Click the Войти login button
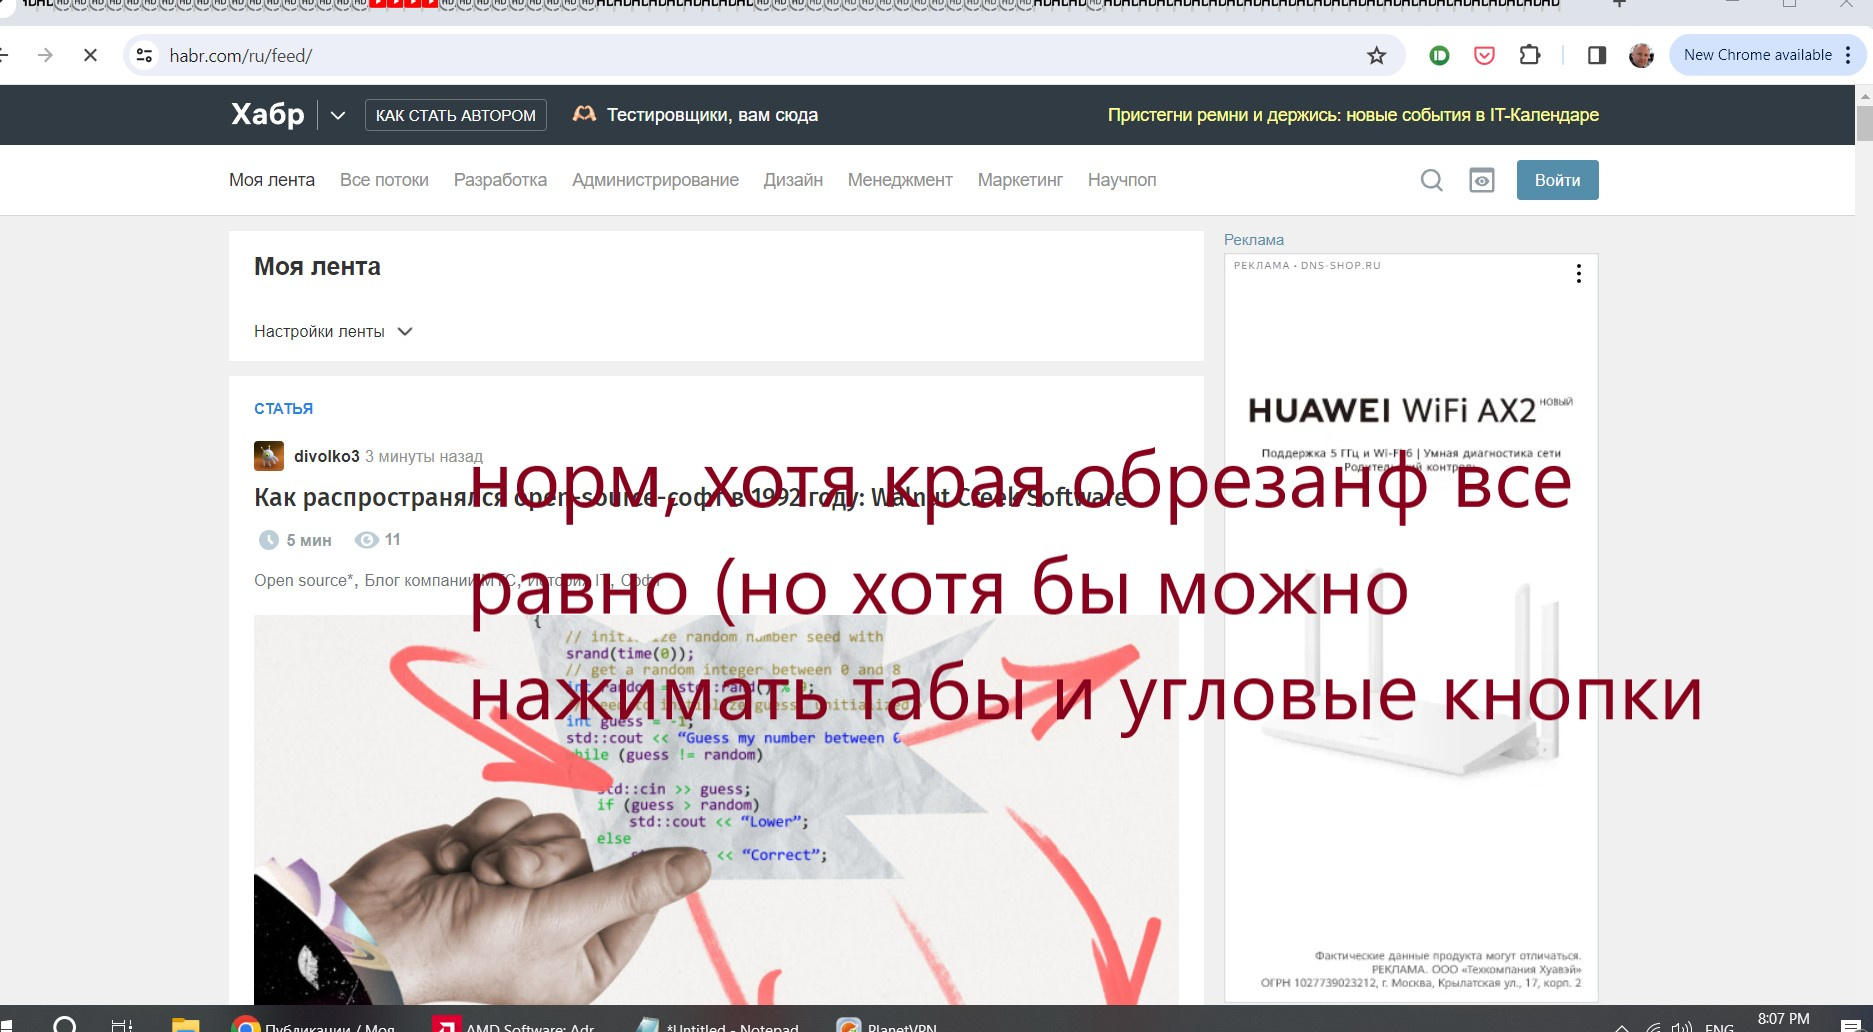Image resolution: width=1873 pixels, height=1032 pixels. click(x=1557, y=180)
